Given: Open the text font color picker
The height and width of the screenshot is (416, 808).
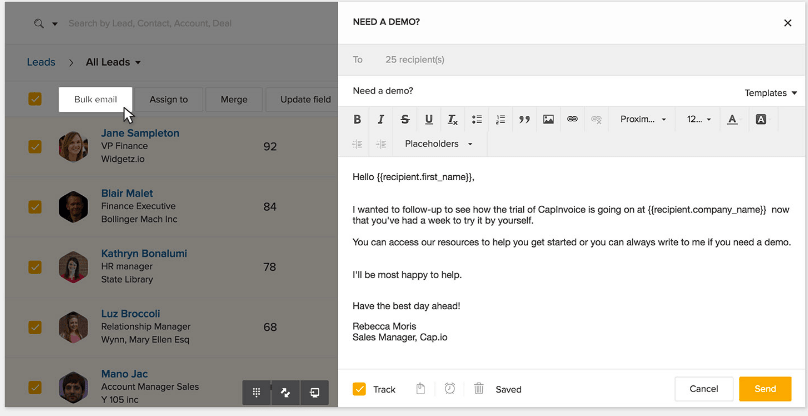Looking at the screenshot, I should click(x=732, y=120).
